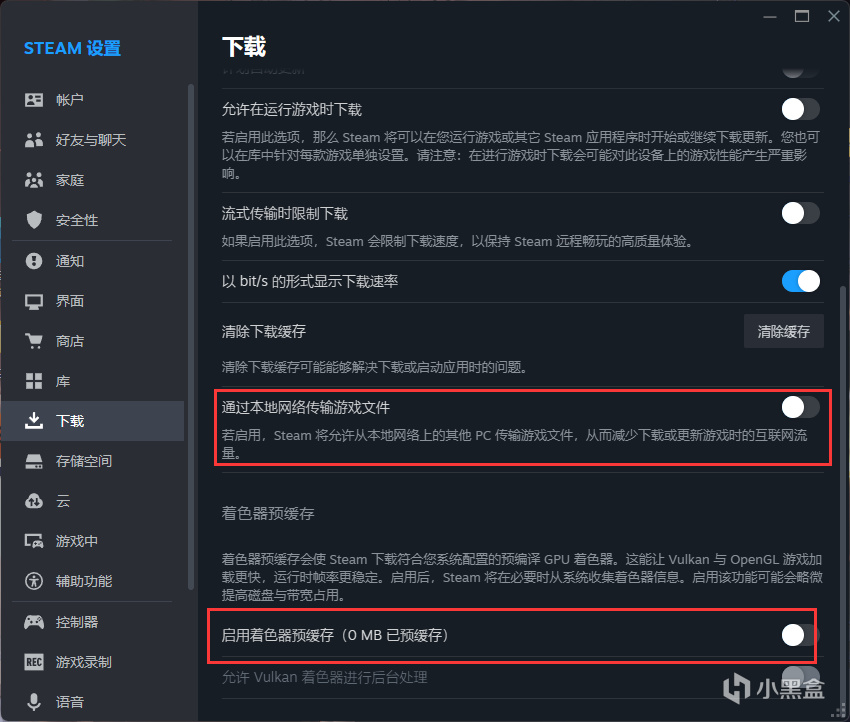Switch to 安全性 settings
Screen dimensions: 850x722
93,220
